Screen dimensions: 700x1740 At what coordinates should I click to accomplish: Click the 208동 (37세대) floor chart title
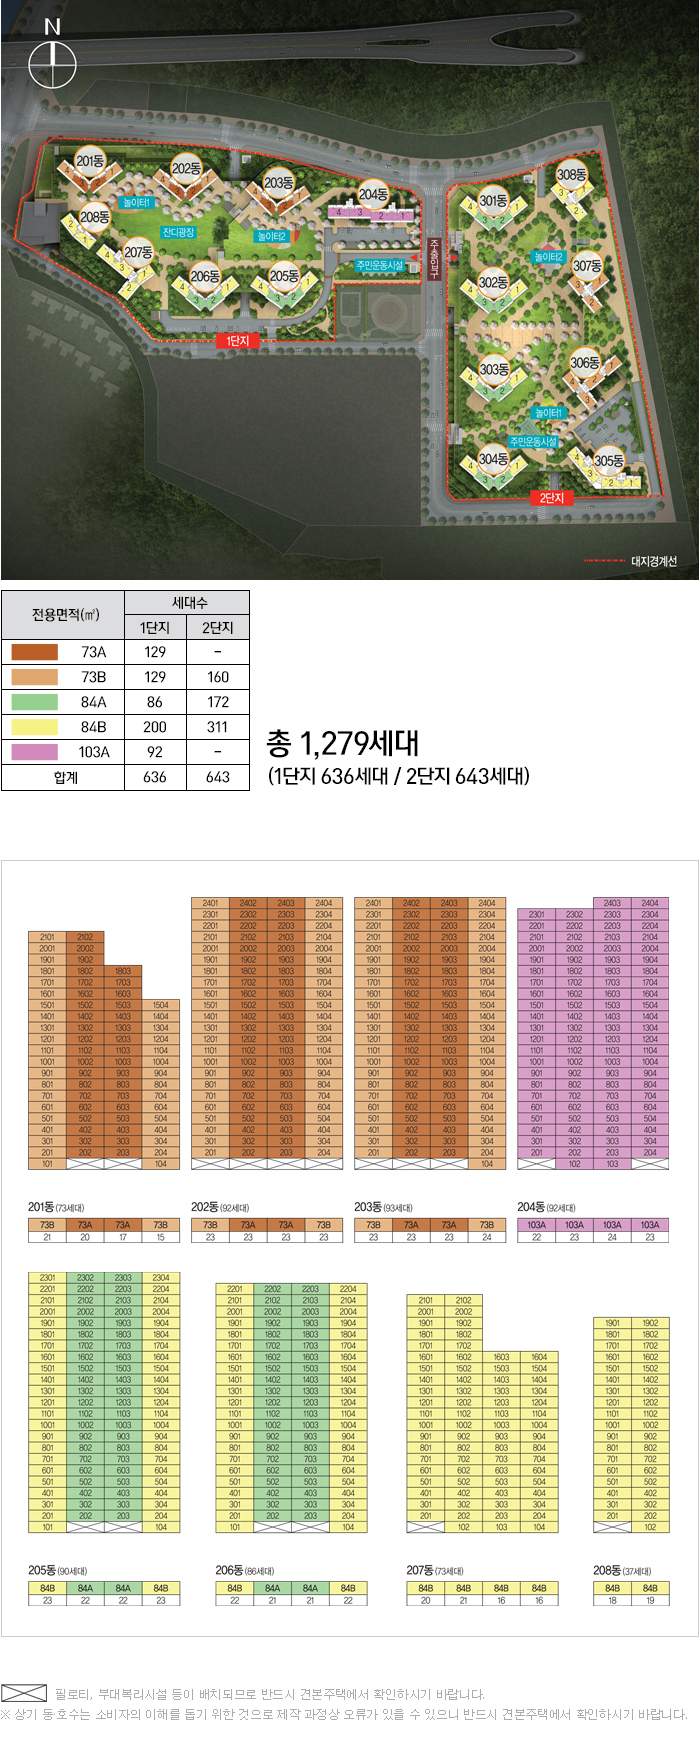(x=620, y=1570)
